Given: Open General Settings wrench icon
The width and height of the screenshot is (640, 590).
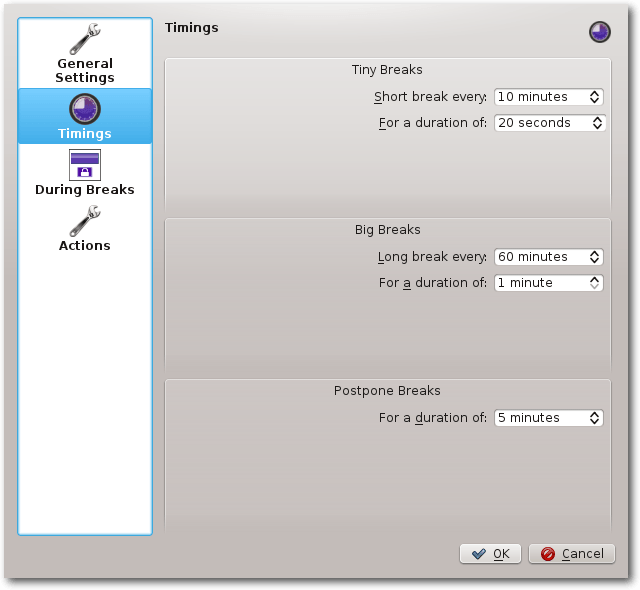Looking at the screenshot, I should (x=85, y=39).
